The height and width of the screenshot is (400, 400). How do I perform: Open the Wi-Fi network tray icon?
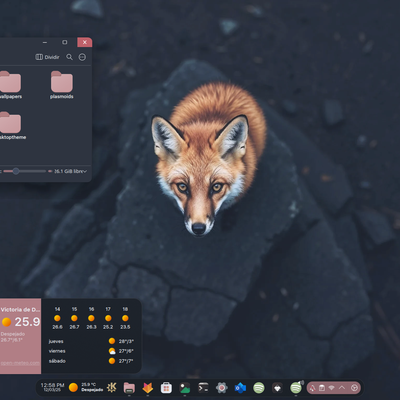331,388
